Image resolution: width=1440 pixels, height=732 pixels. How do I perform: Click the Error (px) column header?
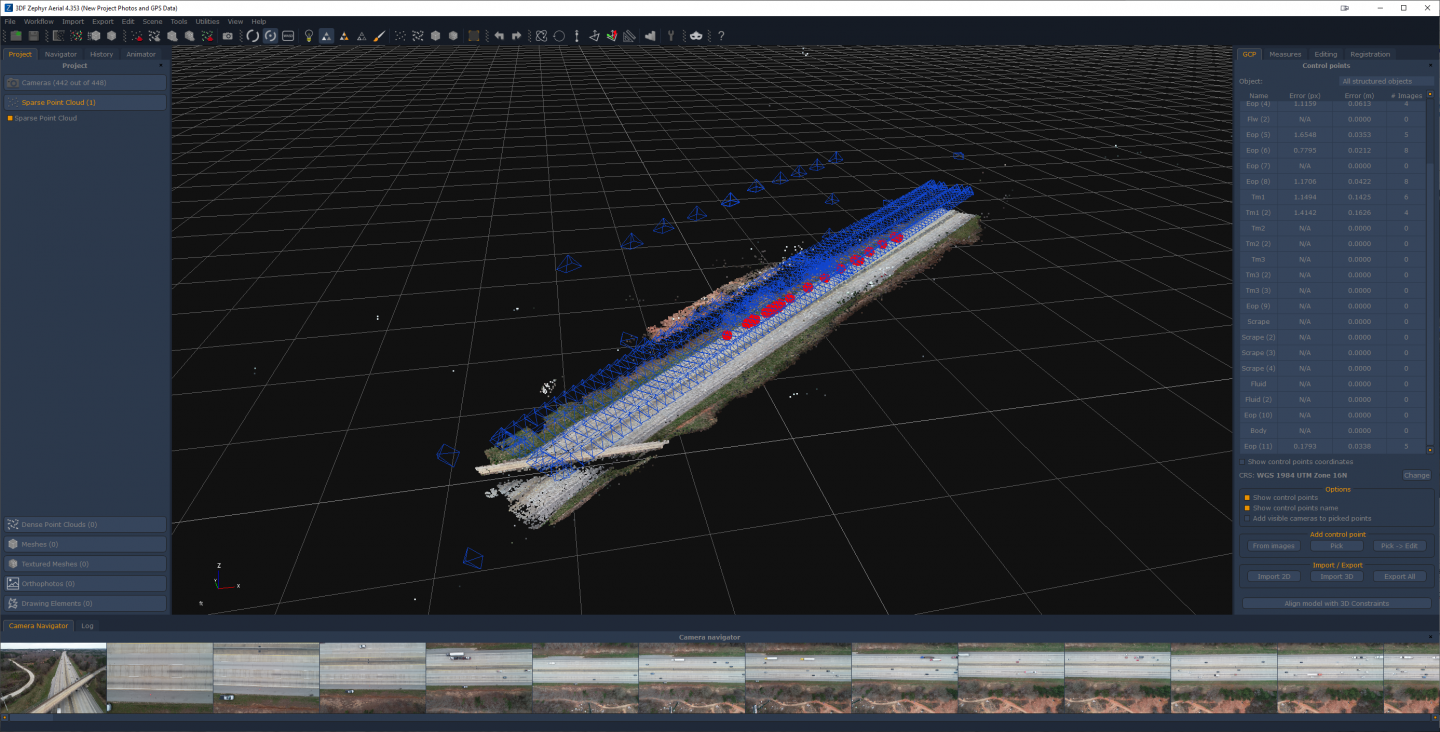click(x=1305, y=96)
